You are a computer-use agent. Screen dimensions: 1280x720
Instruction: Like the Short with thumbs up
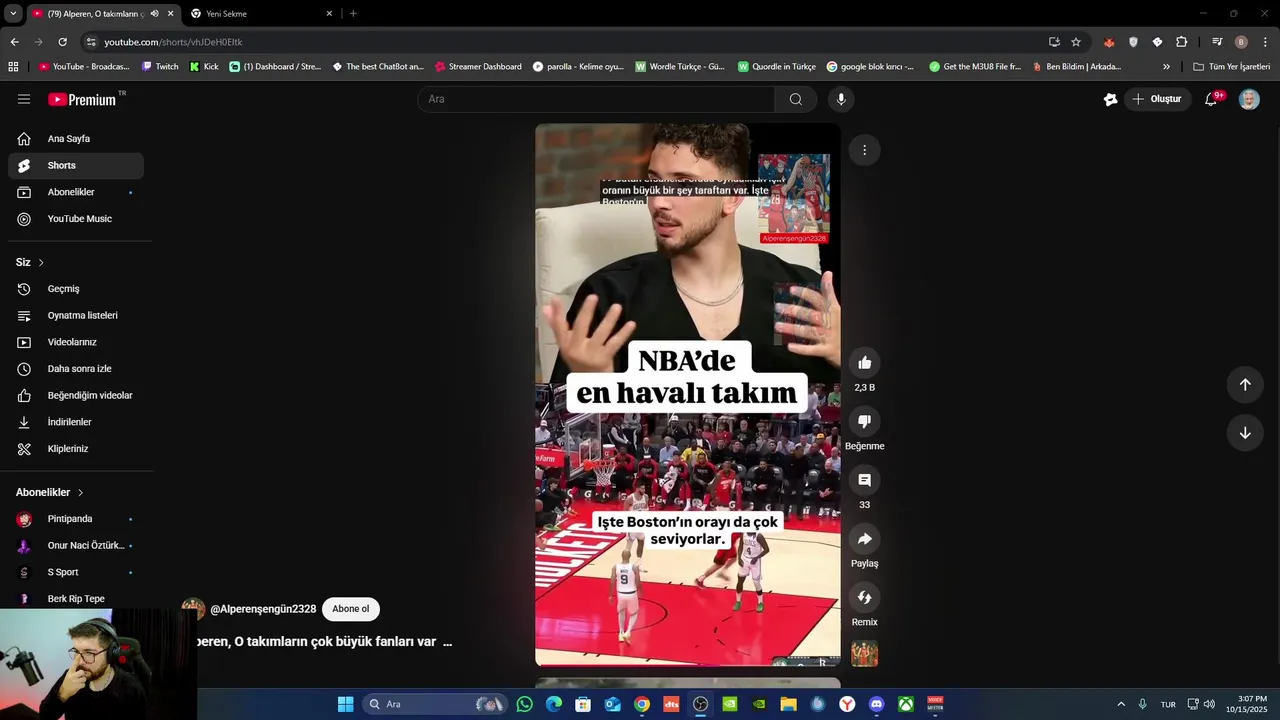click(865, 363)
